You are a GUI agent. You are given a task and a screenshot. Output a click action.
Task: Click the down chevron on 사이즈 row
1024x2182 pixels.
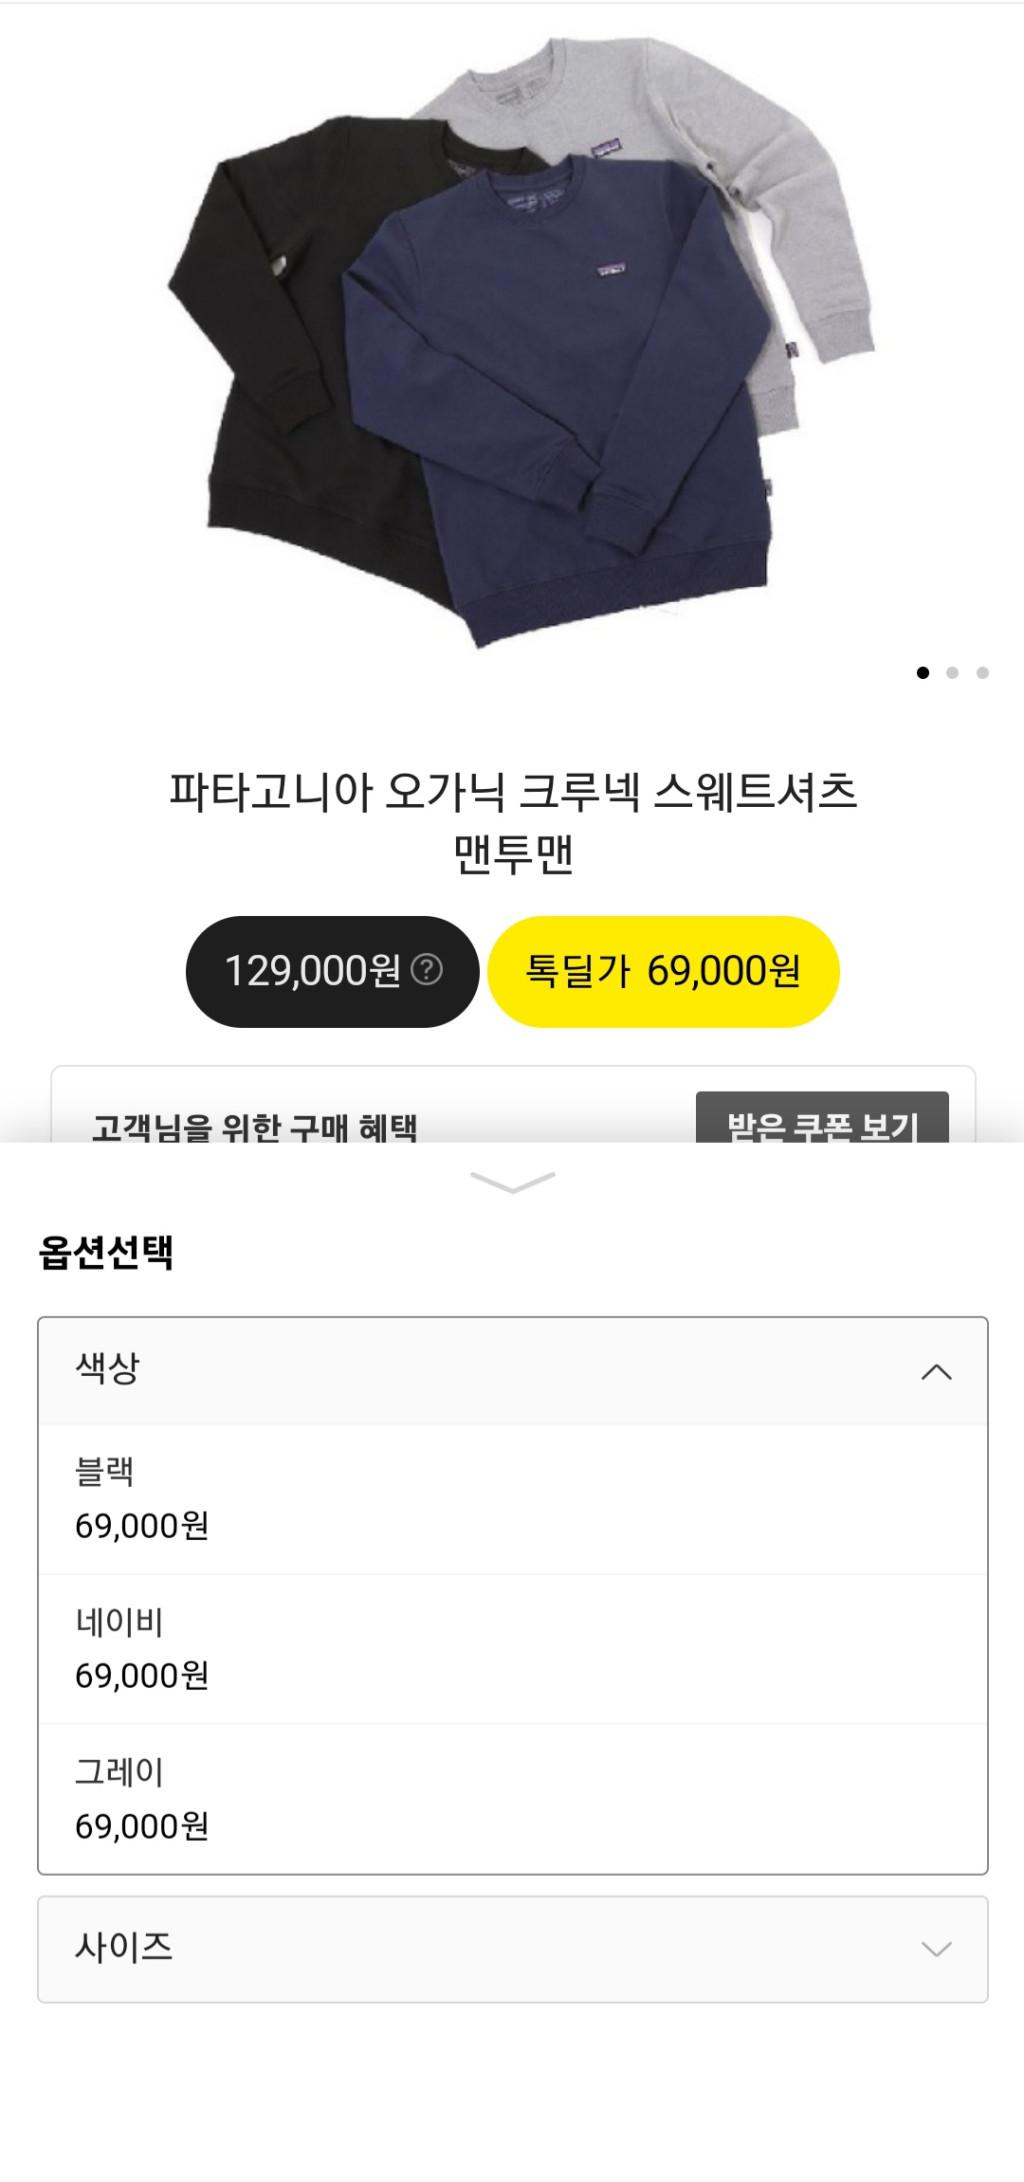936,1949
